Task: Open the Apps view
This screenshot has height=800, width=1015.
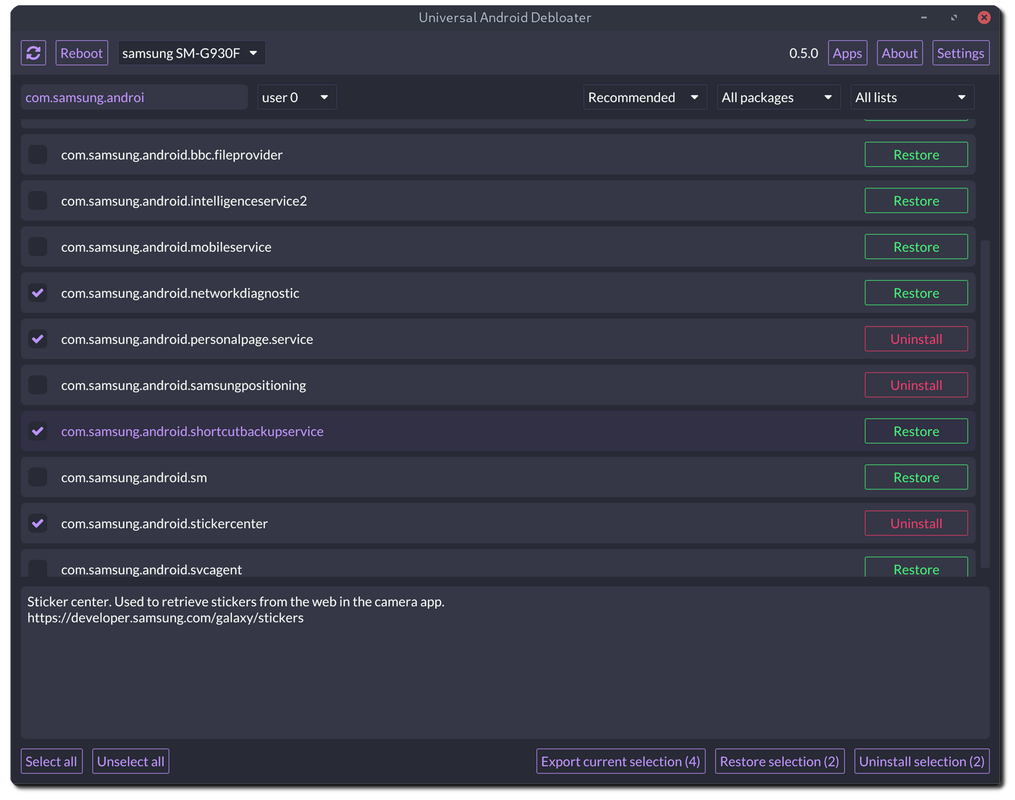Action: click(847, 53)
